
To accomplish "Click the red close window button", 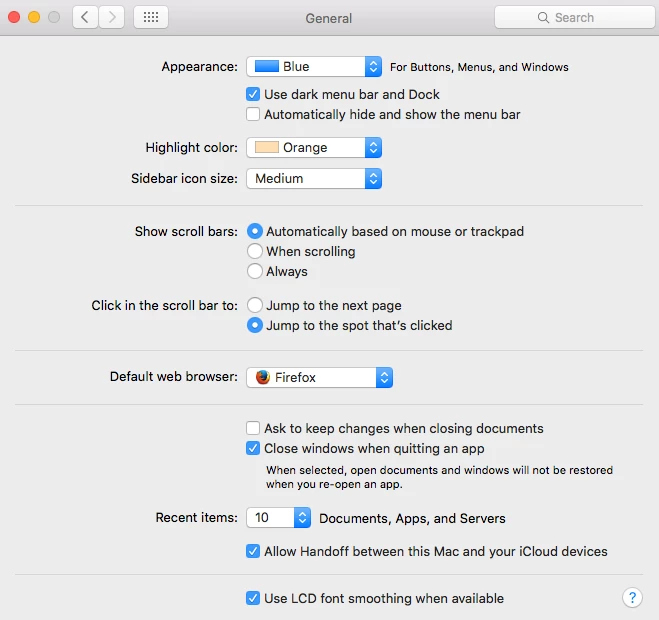I will click(14, 17).
